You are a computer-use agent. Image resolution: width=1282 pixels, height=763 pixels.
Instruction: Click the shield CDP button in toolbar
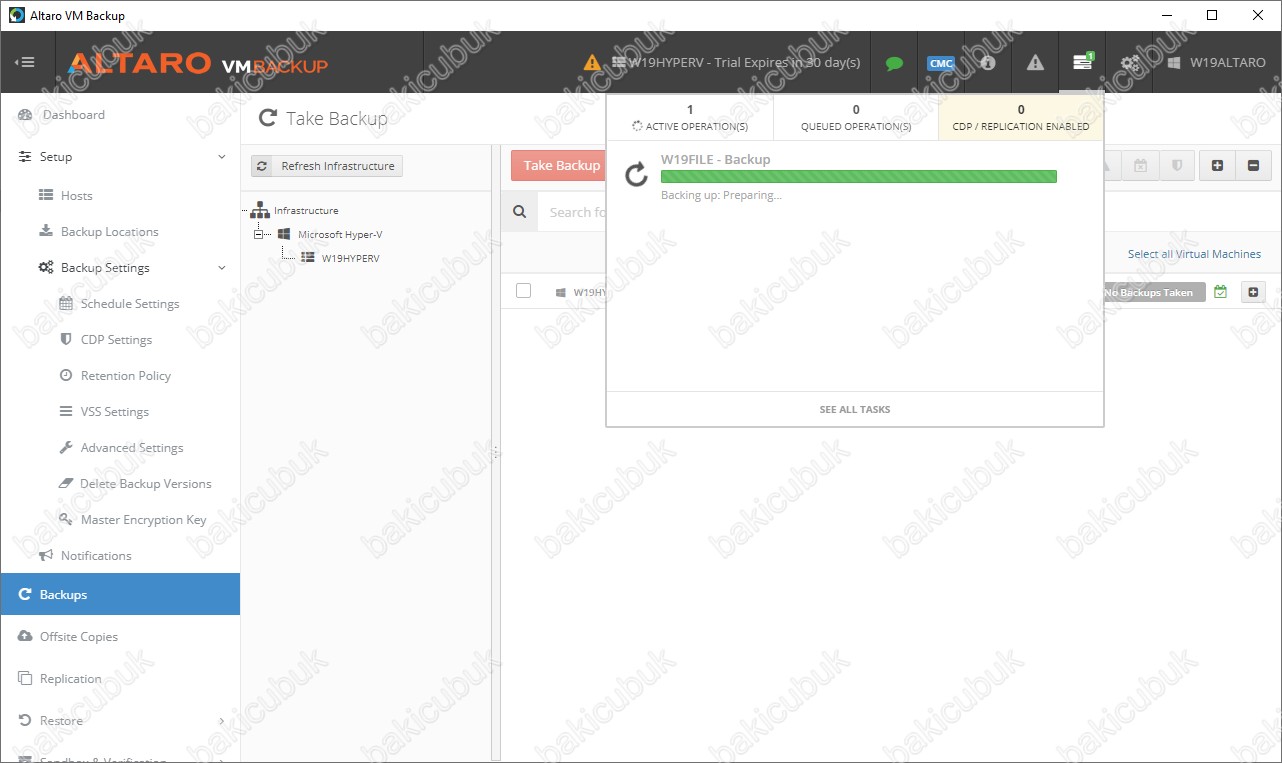point(1177,166)
